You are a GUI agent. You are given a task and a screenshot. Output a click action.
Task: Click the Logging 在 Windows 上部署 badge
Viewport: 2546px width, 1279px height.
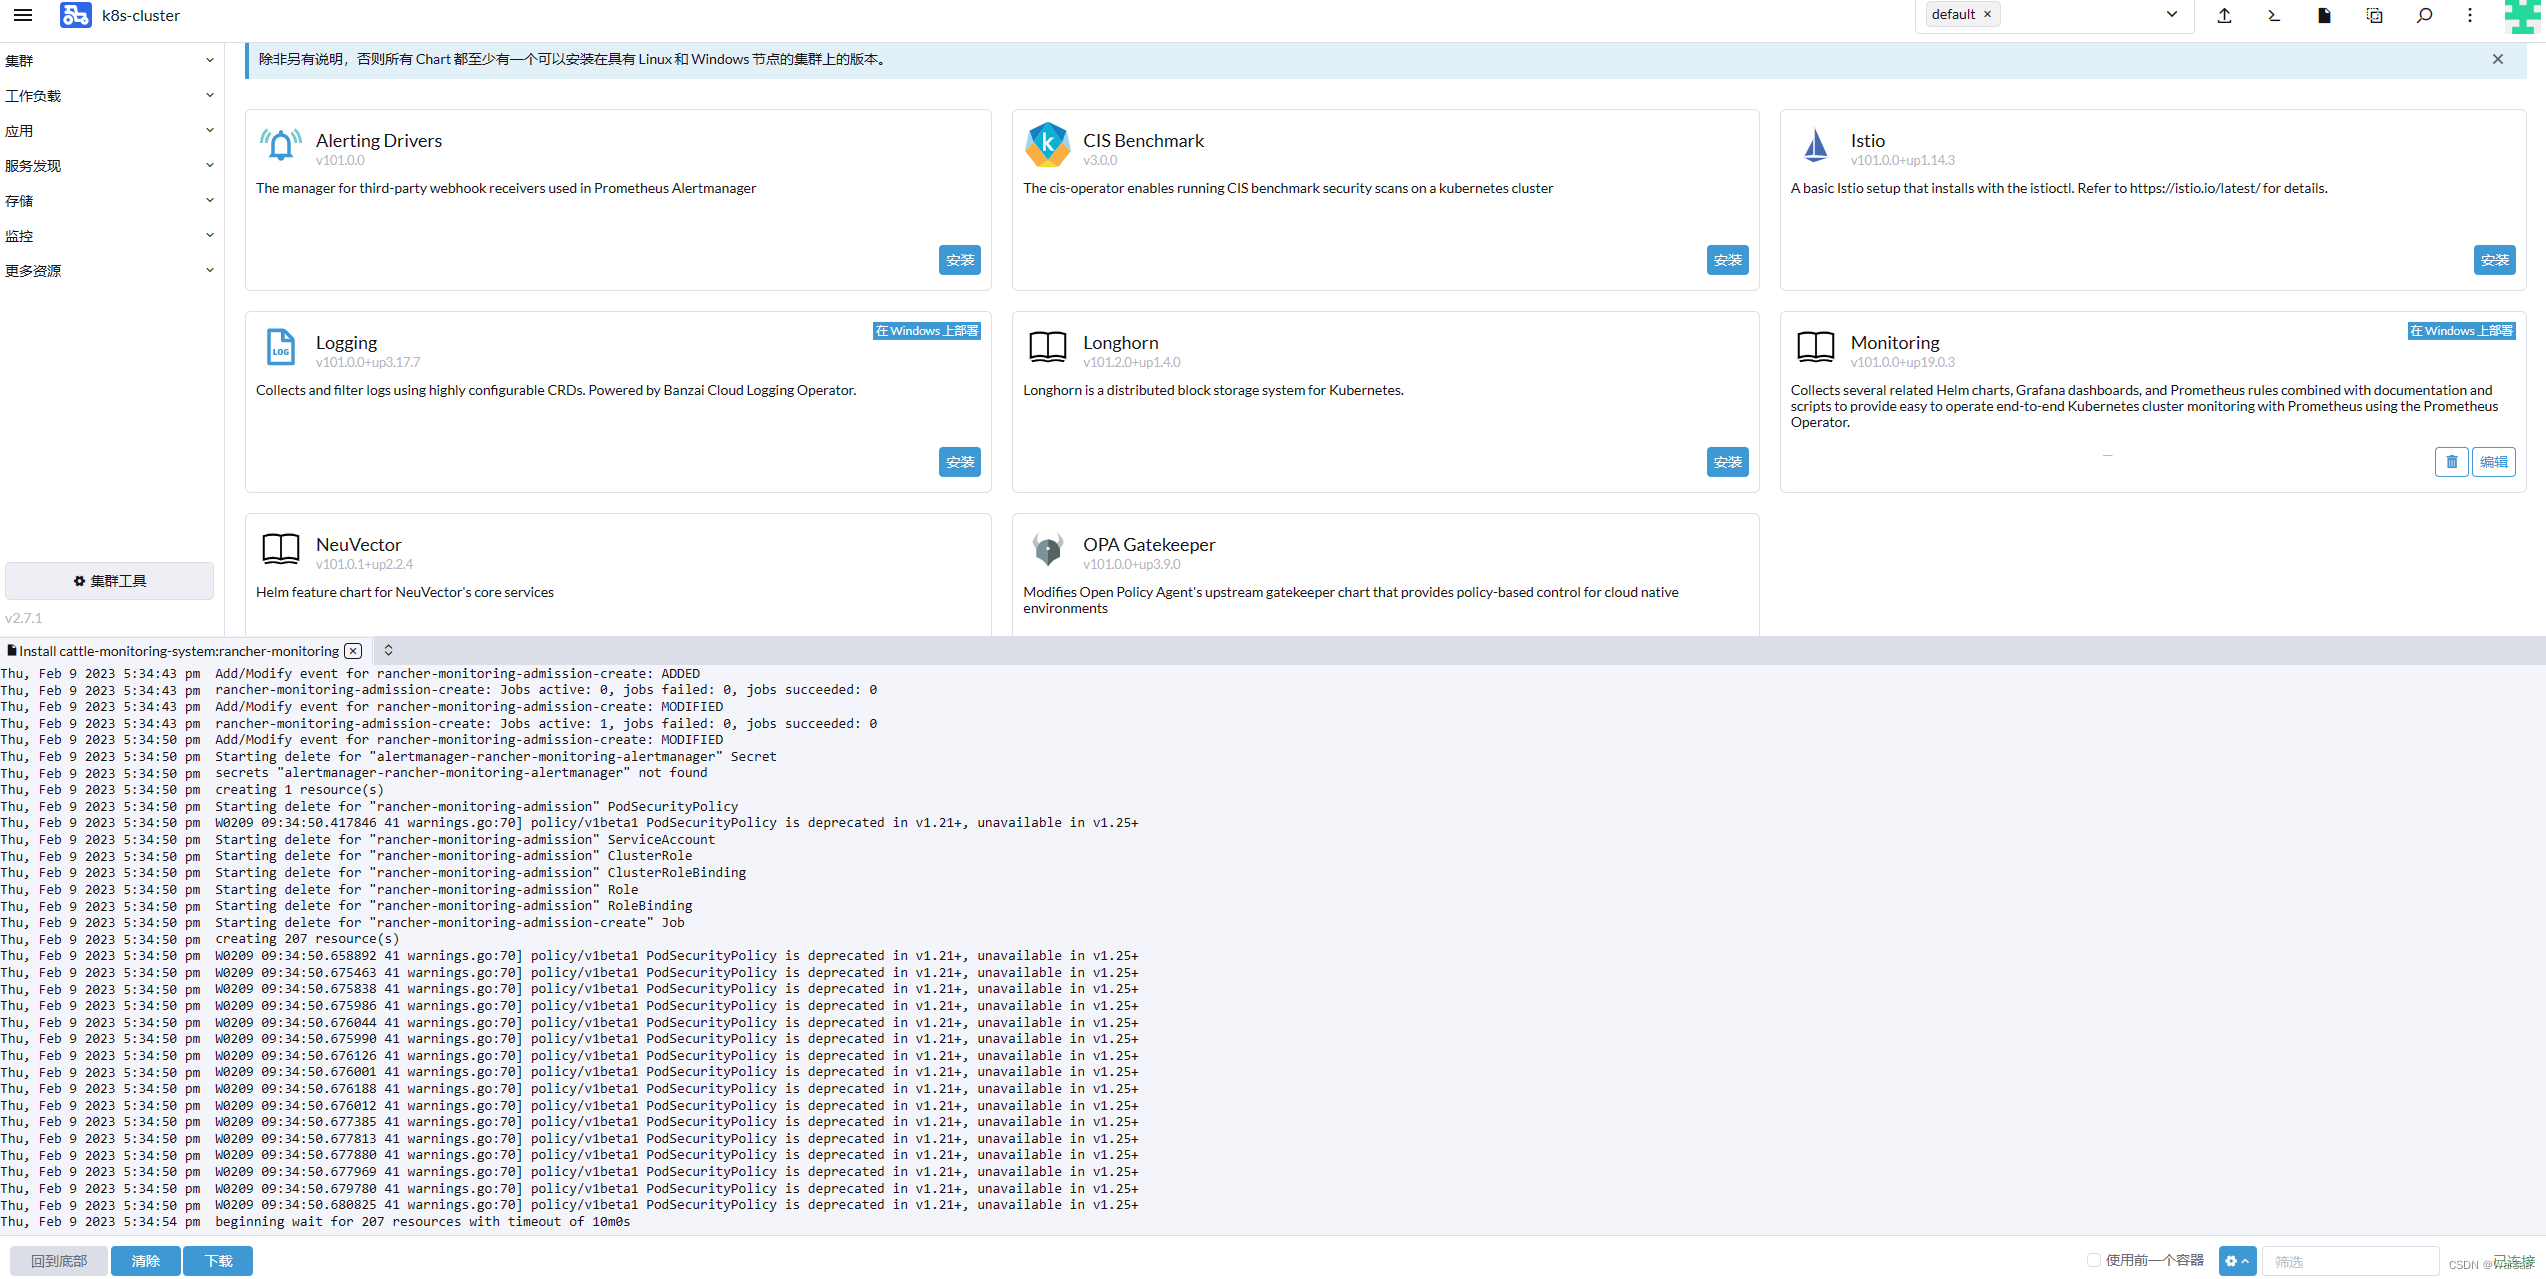click(926, 331)
